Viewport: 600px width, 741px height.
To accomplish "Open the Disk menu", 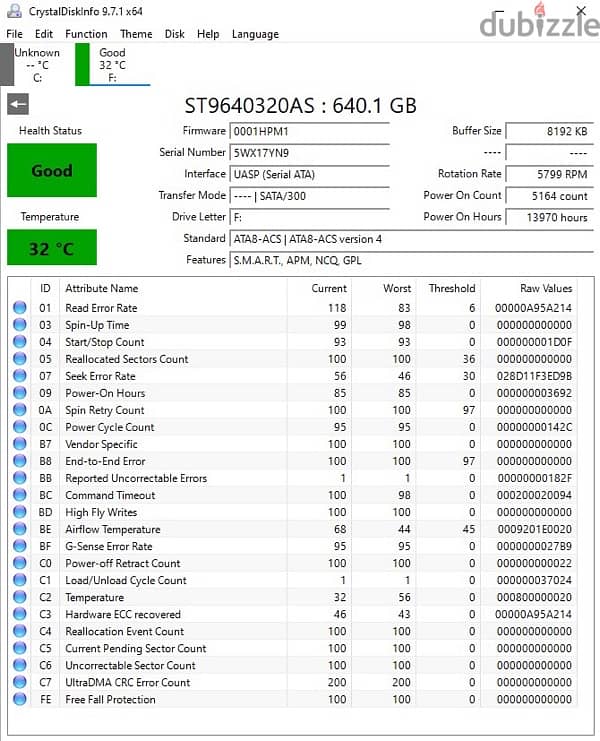I will point(174,34).
